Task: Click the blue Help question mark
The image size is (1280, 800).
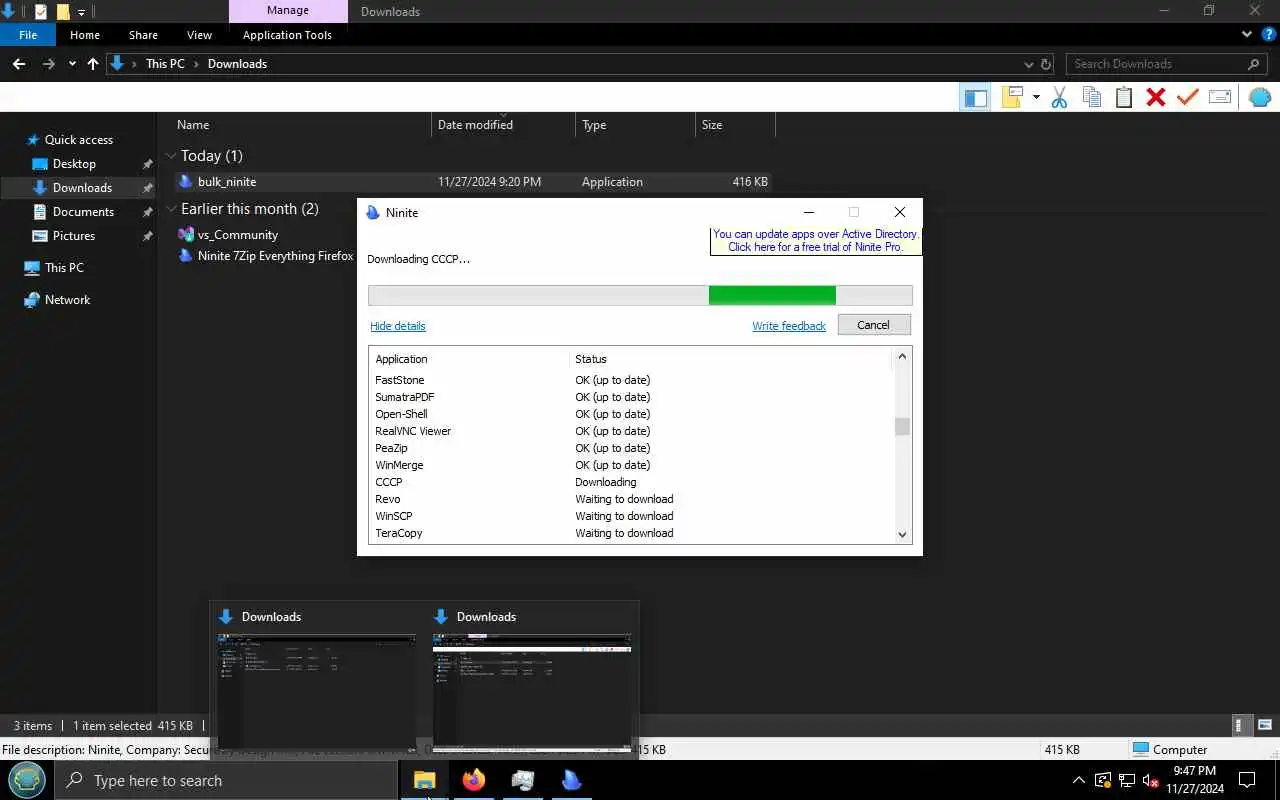Action: pyautogui.click(x=1268, y=34)
